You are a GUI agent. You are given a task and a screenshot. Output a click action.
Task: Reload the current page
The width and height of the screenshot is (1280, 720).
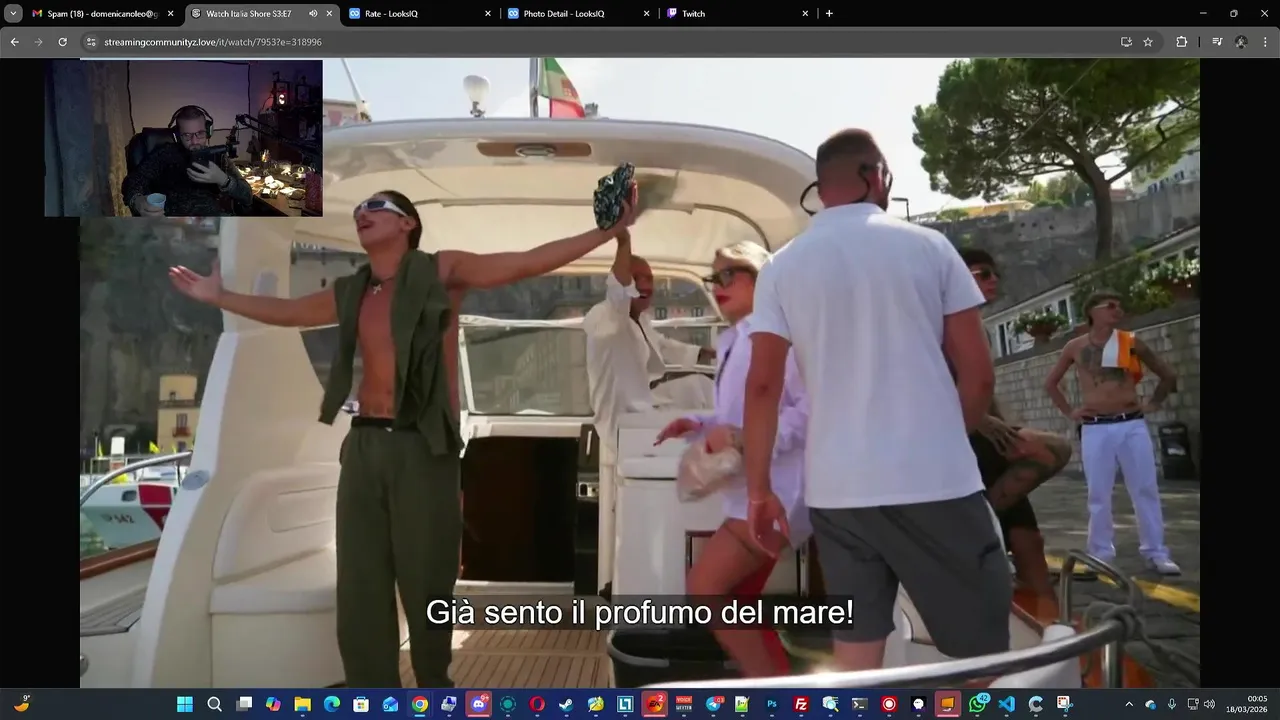point(62,42)
